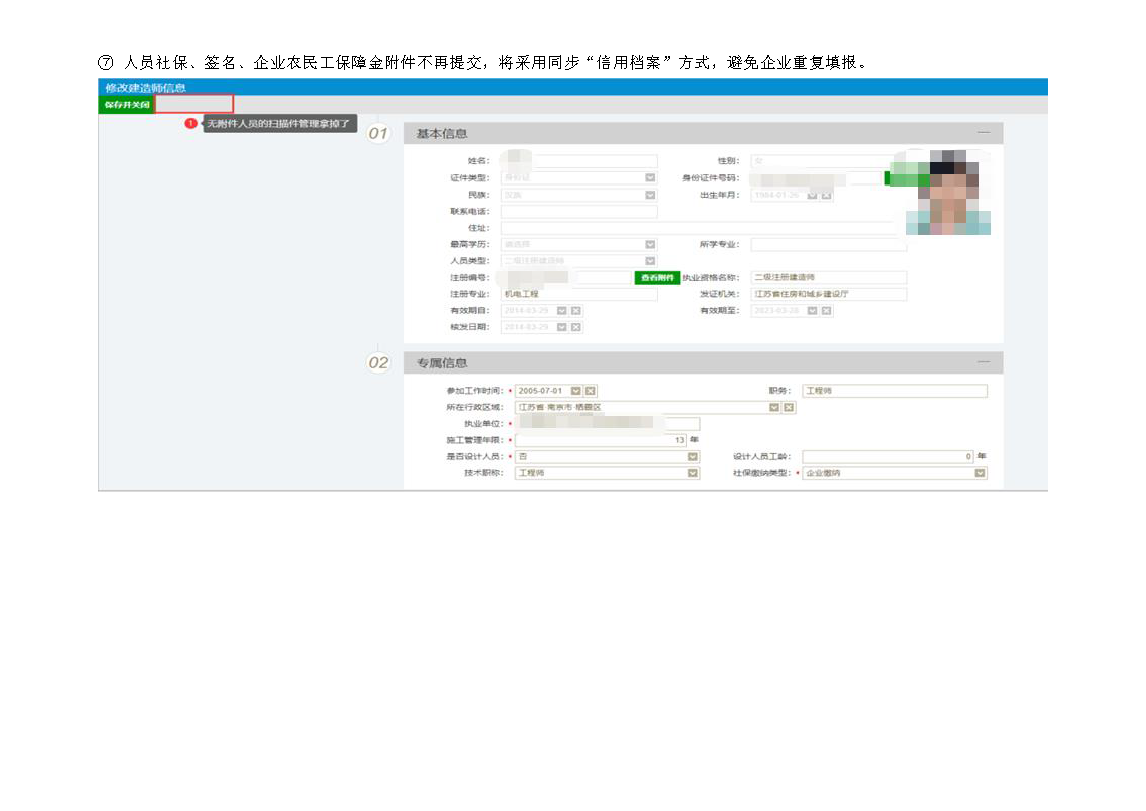Open the 参加工作时间 date picker
1146x811 pixels.
575,391
